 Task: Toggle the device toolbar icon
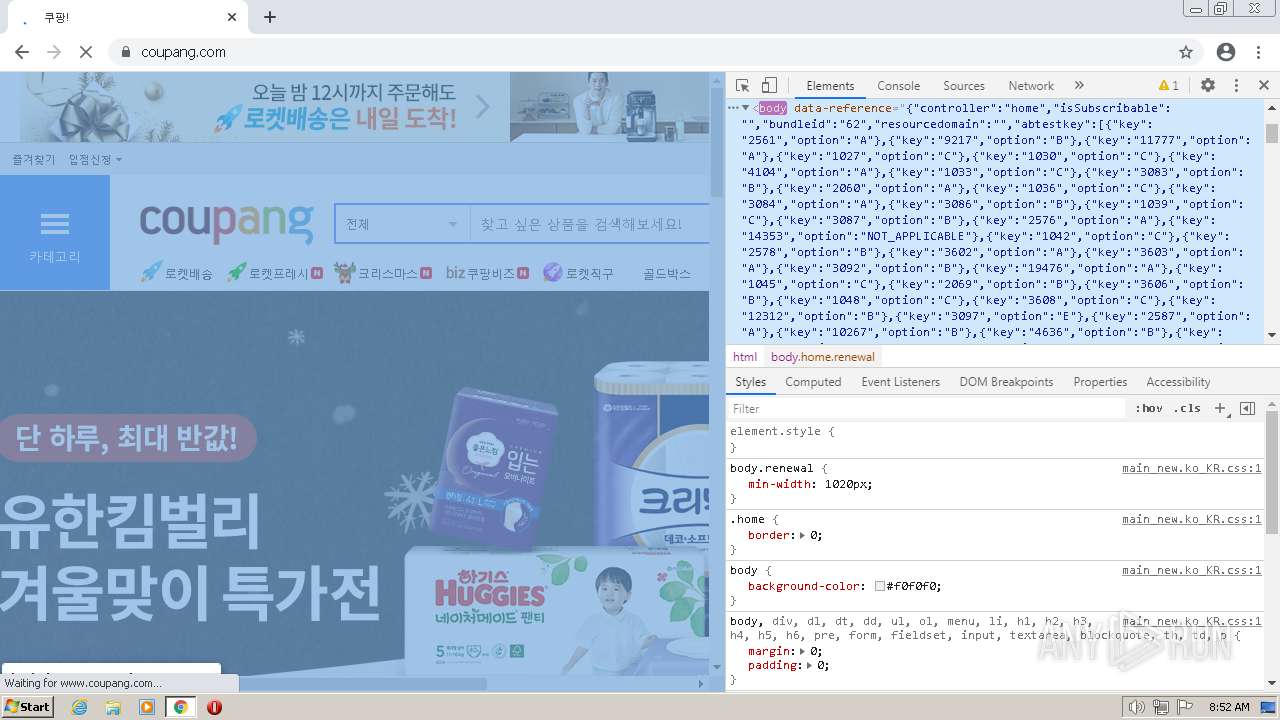pos(769,86)
